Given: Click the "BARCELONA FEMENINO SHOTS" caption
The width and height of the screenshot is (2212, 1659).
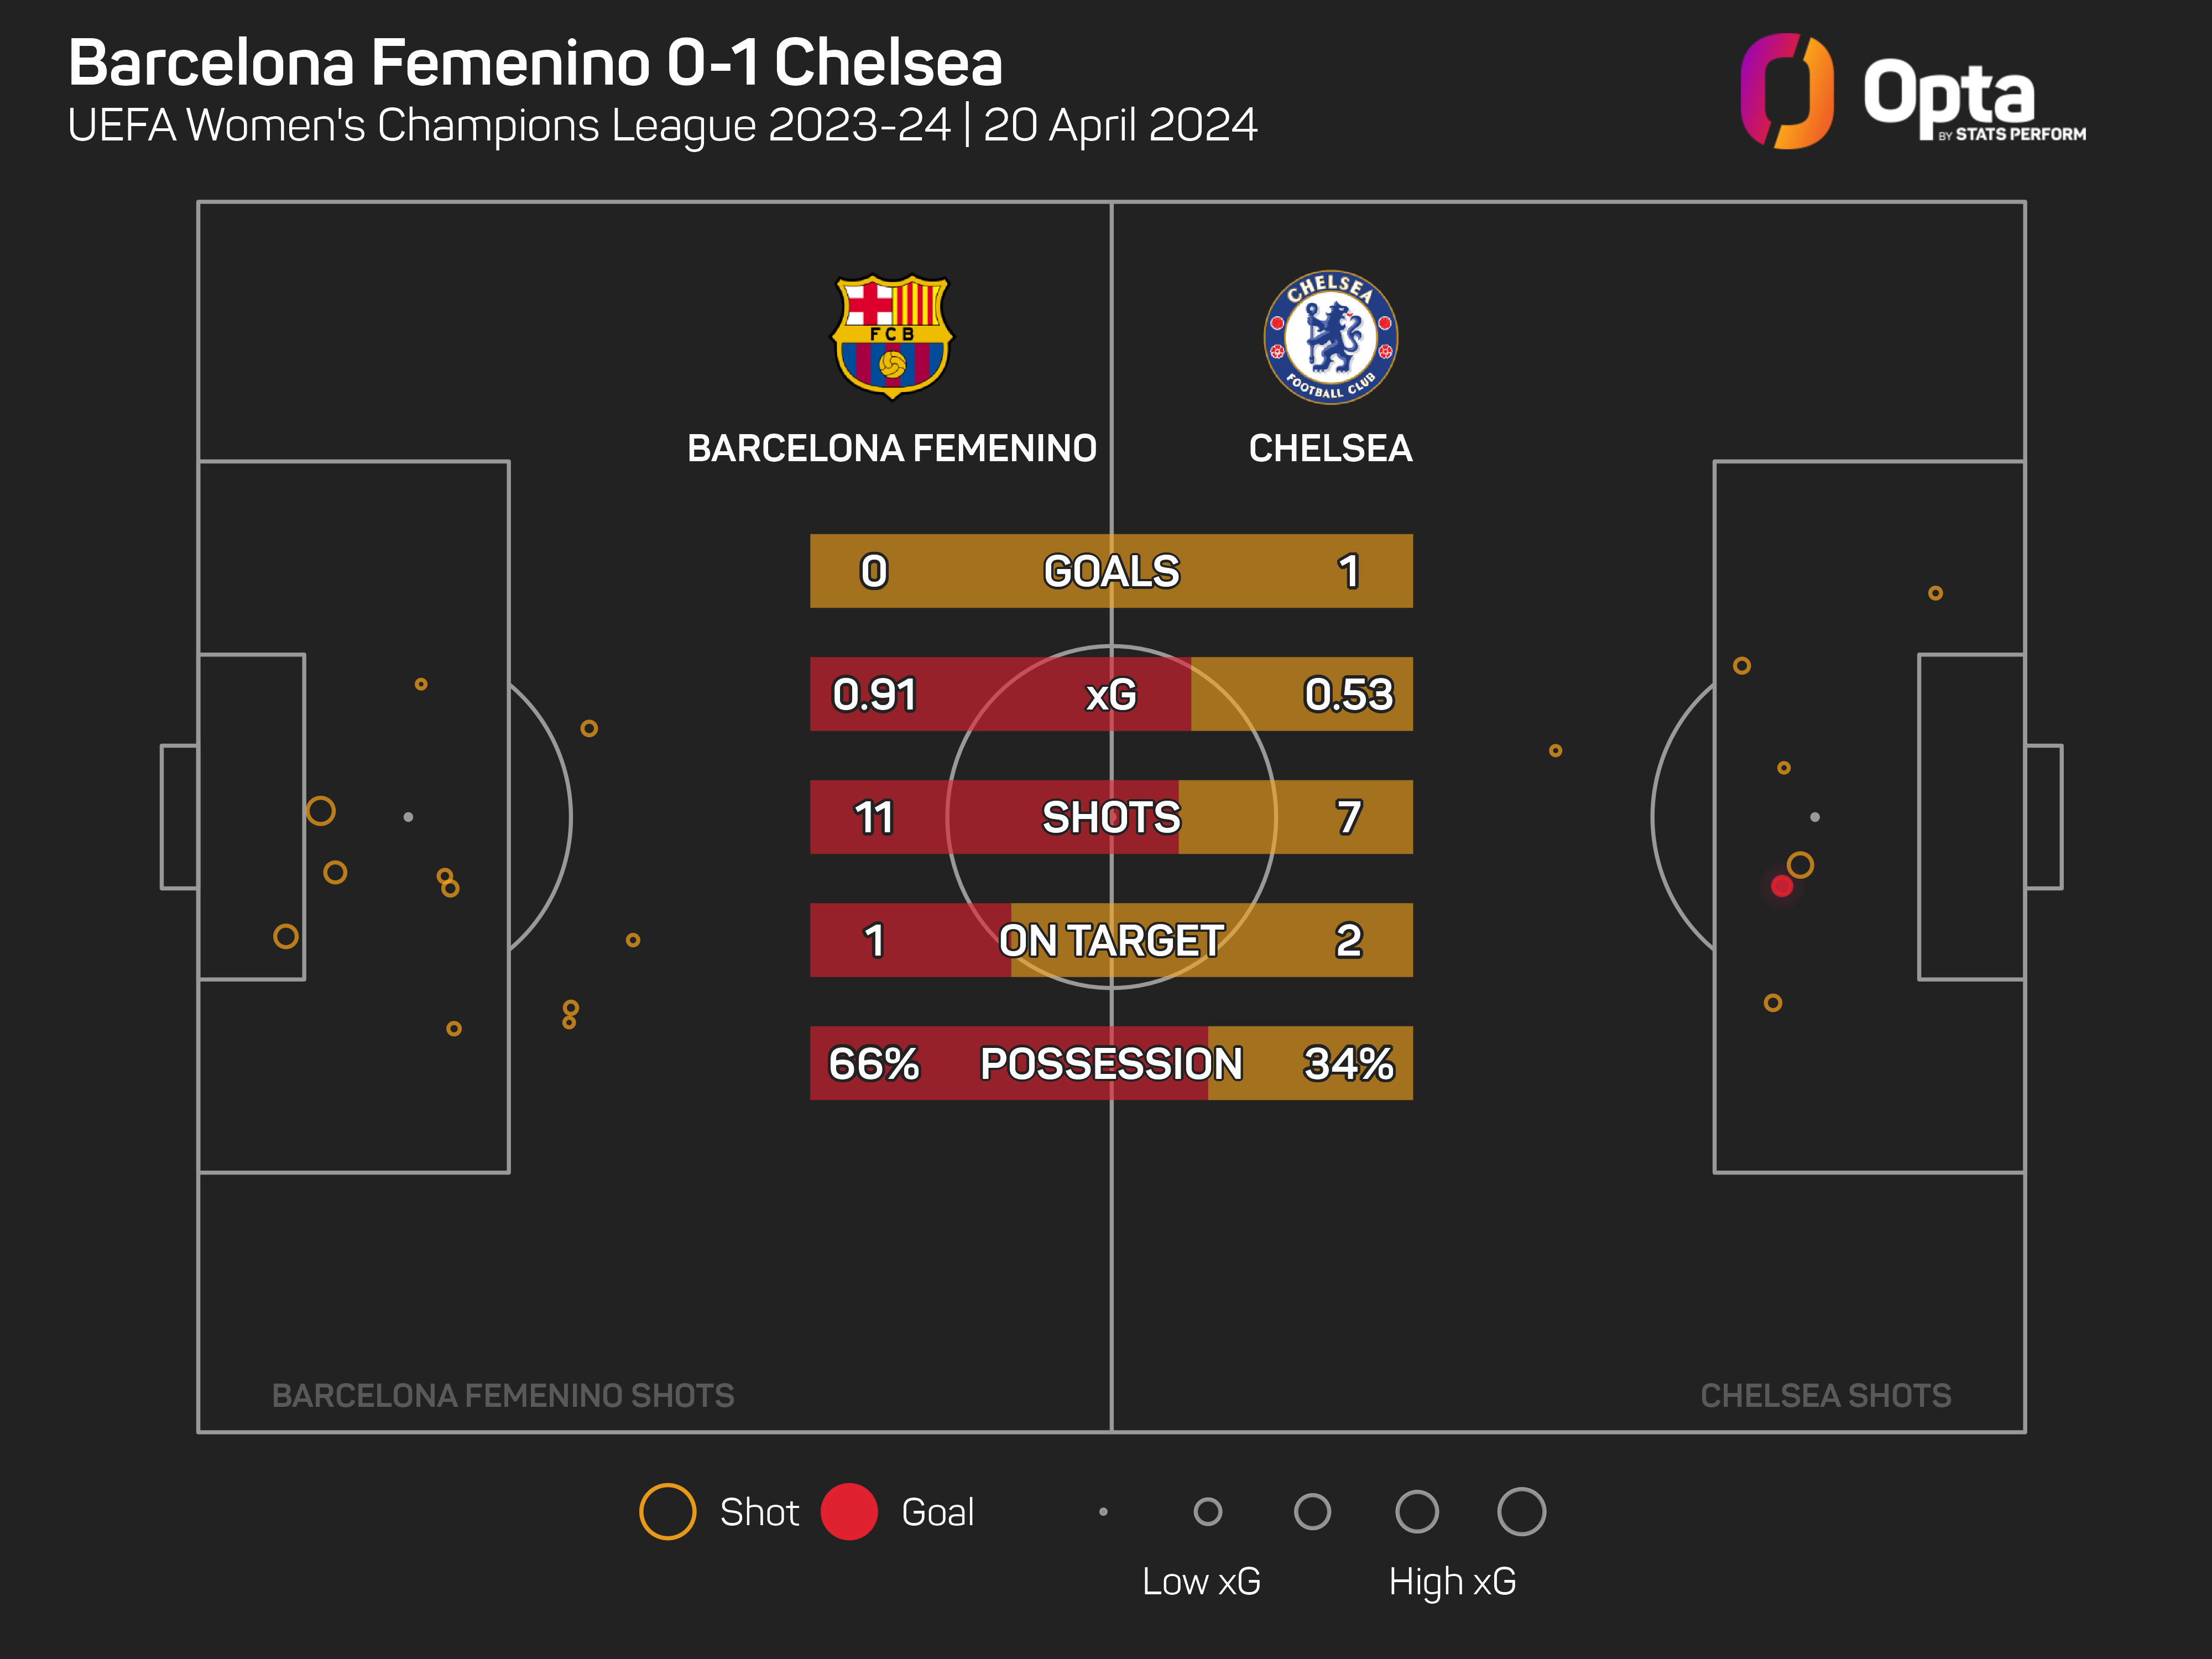Looking at the screenshot, I should point(503,1395).
